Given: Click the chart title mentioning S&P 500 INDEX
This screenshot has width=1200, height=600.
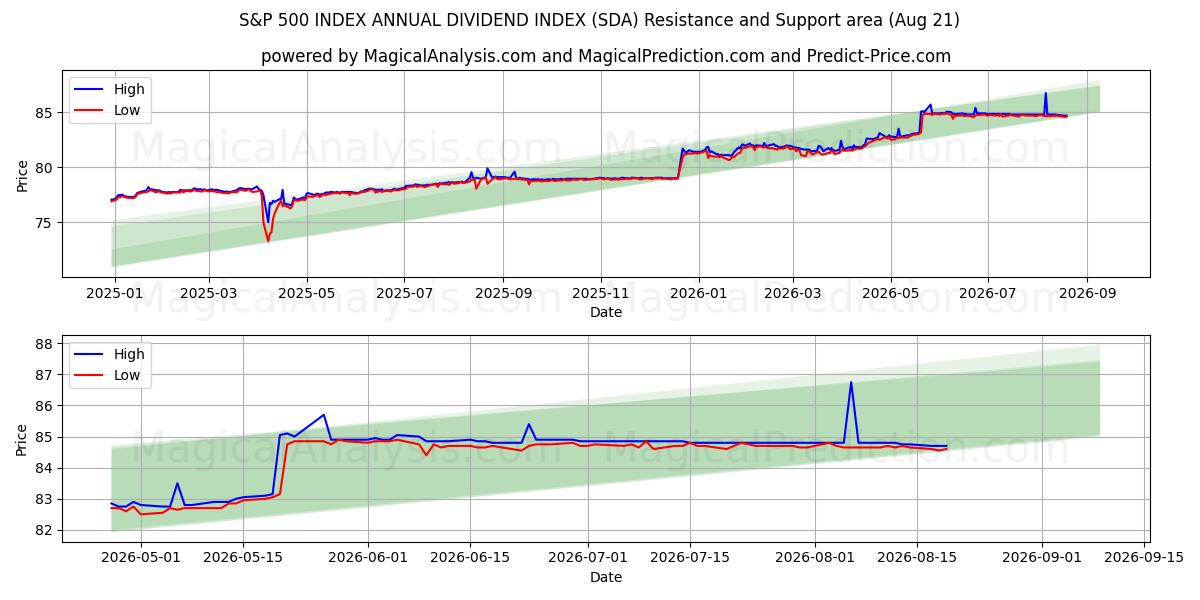Looking at the screenshot, I should click(x=600, y=20).
